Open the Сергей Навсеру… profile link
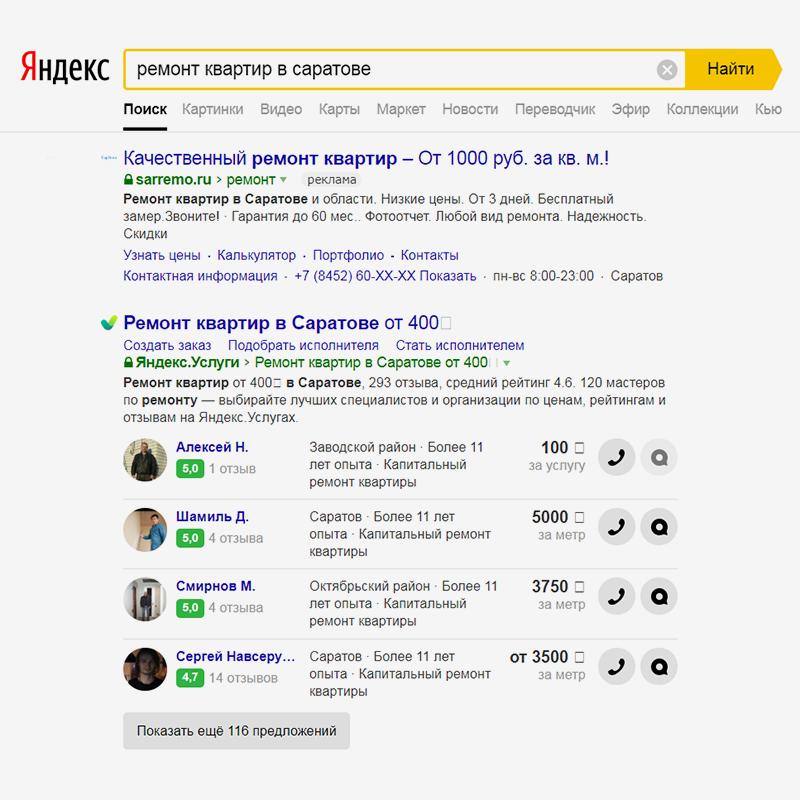 (236, 656)
